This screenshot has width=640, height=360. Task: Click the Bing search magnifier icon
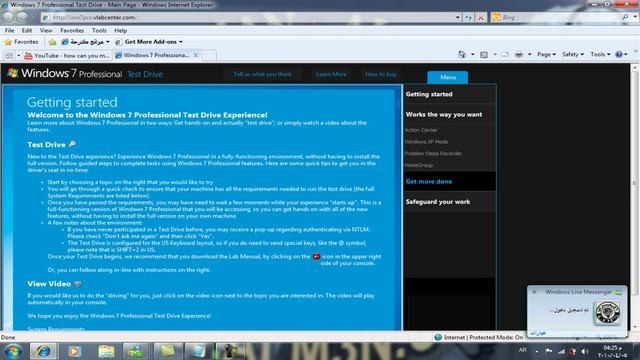[625, 17]
